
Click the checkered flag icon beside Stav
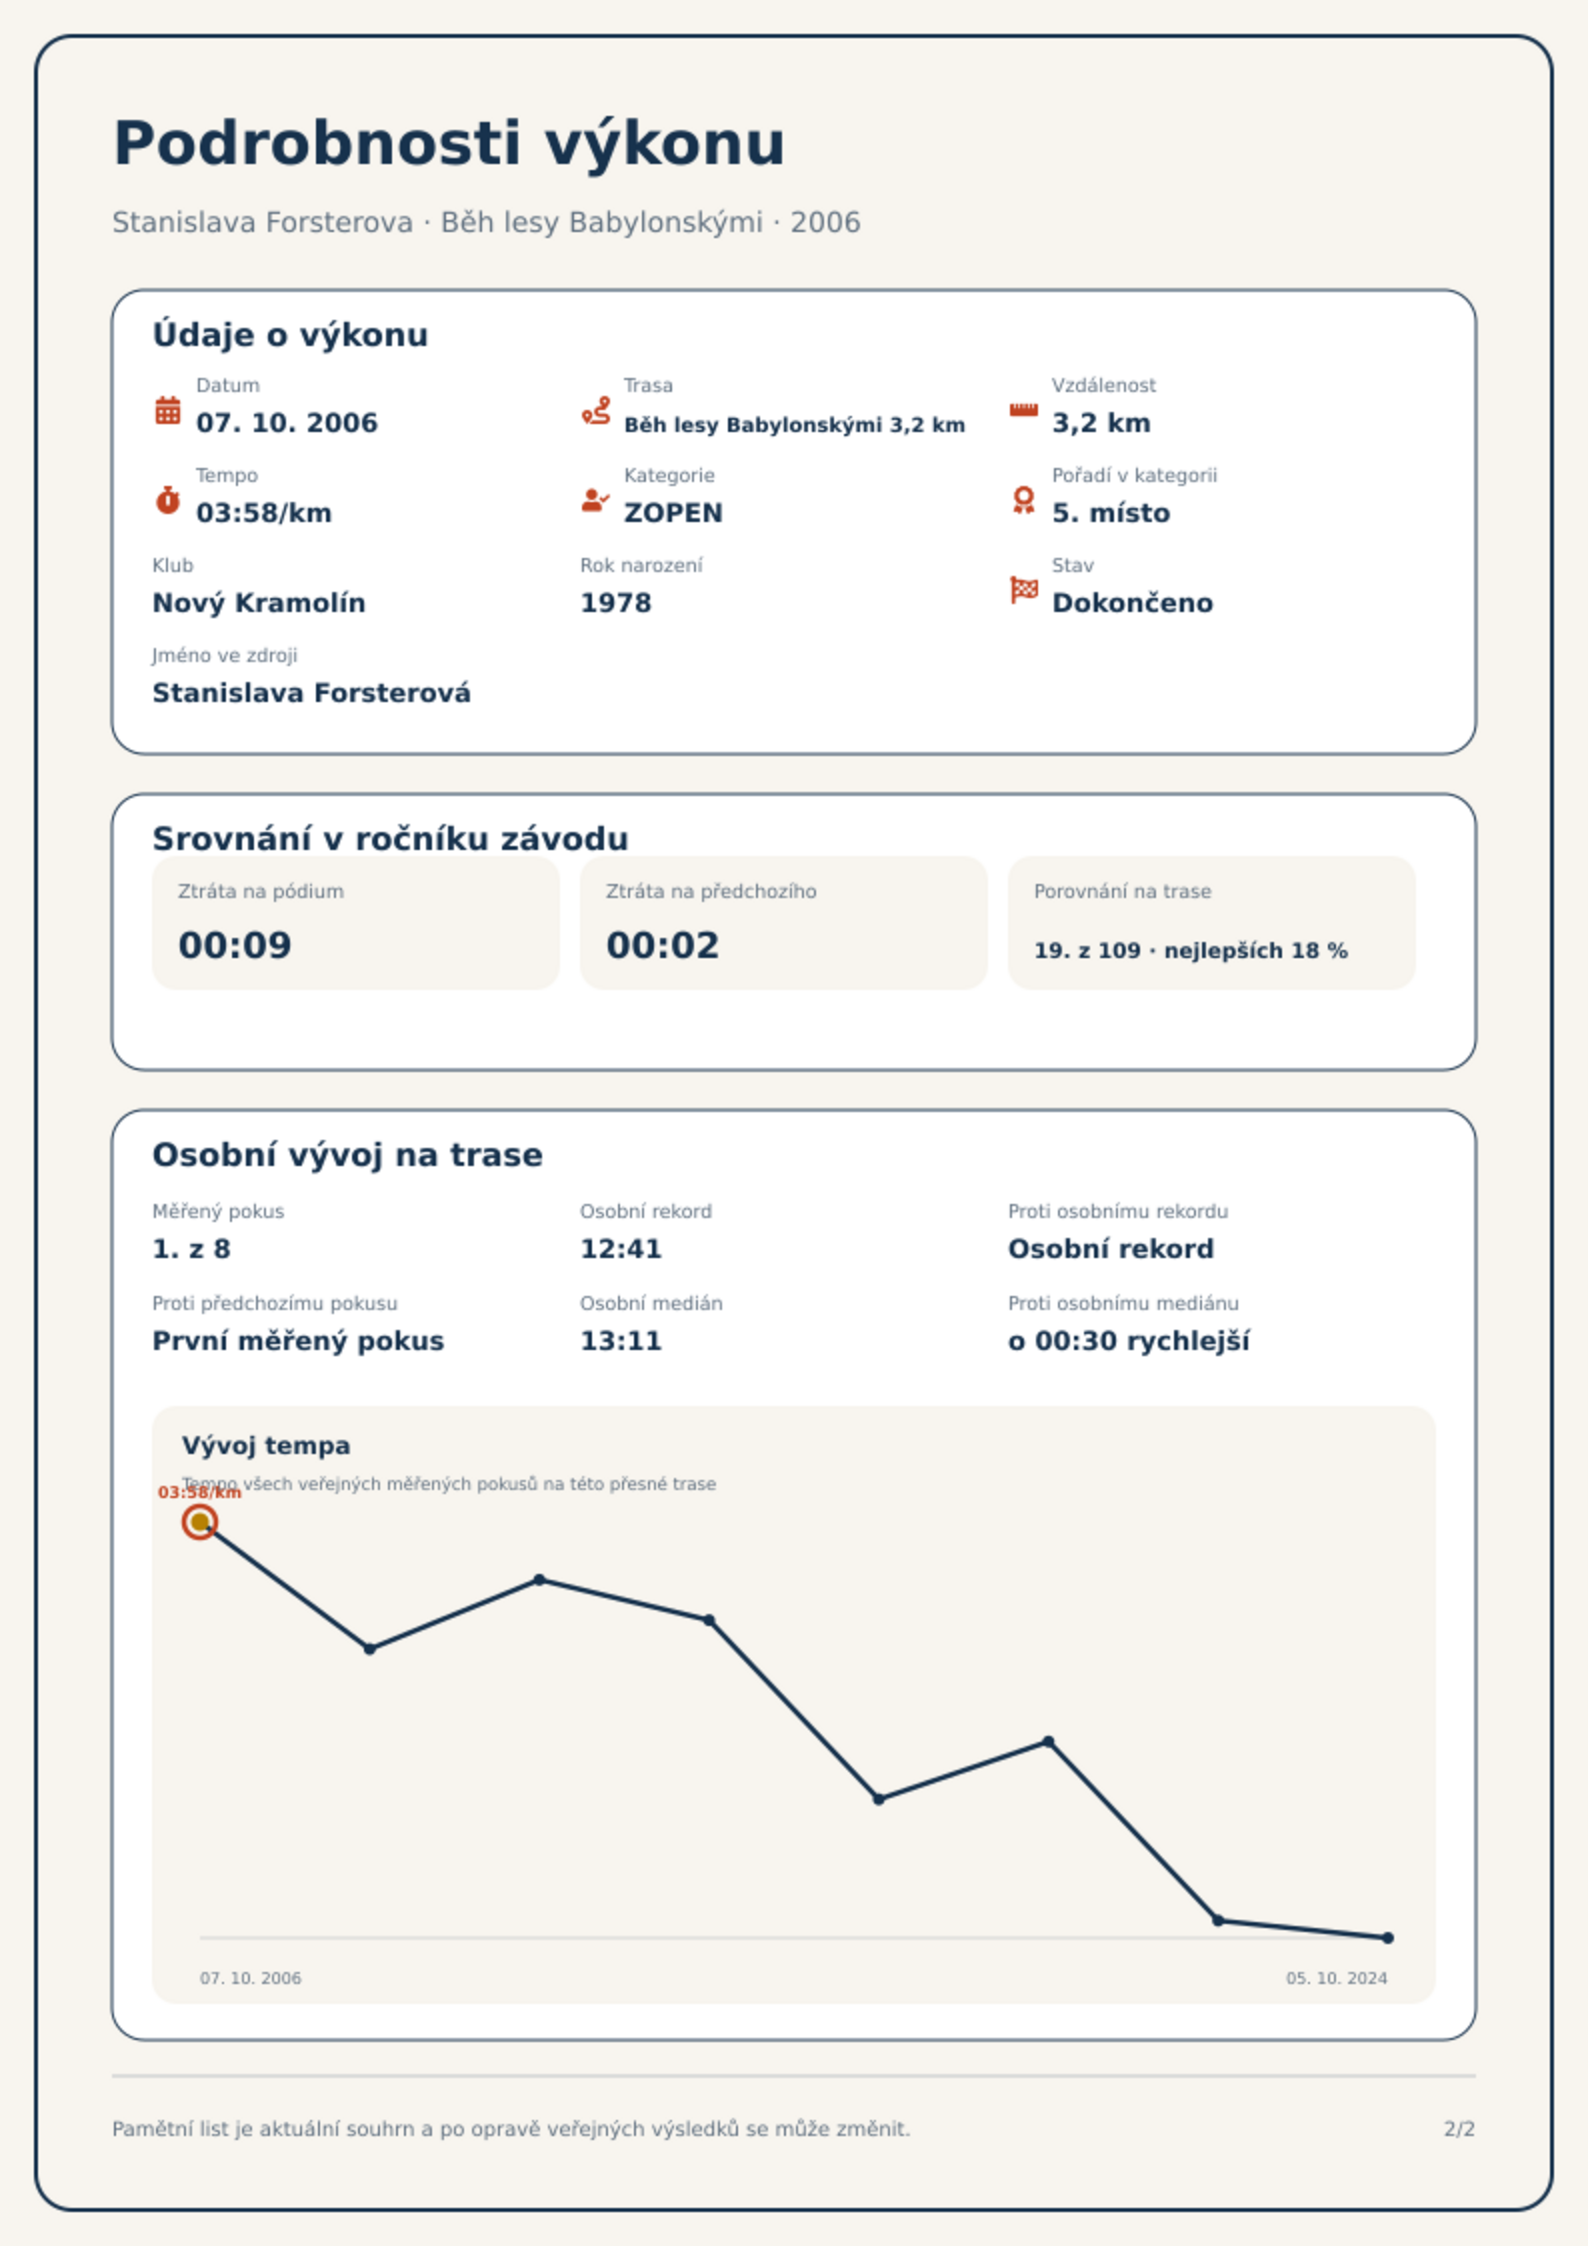click(1024, 590)
